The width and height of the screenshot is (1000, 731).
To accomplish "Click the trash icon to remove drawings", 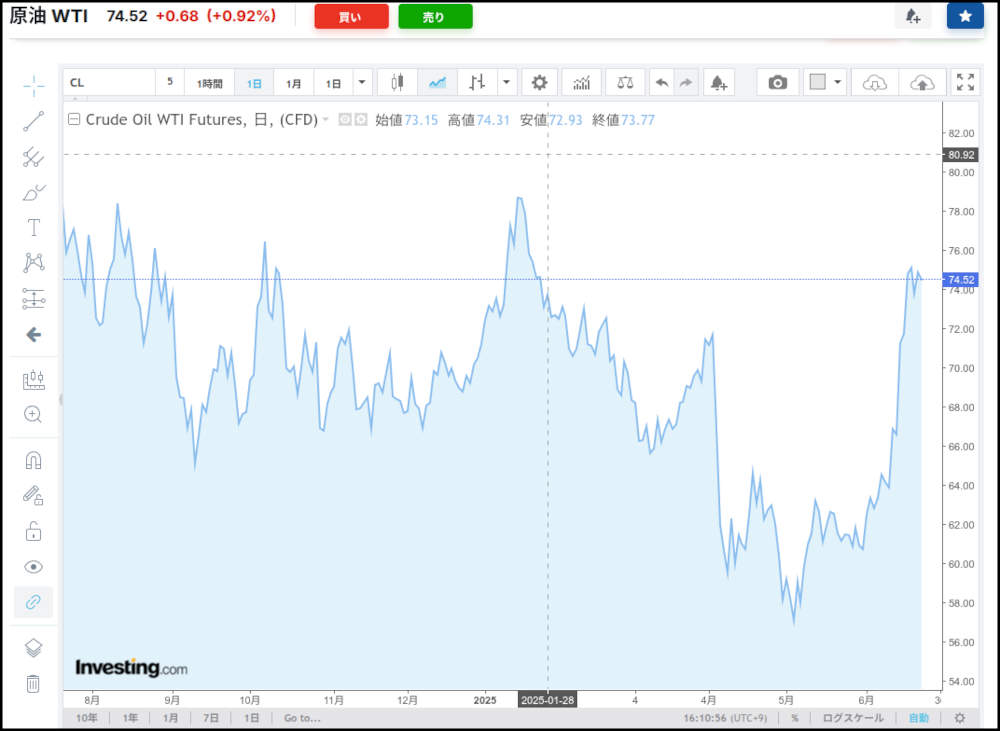I will pos(33,683).
